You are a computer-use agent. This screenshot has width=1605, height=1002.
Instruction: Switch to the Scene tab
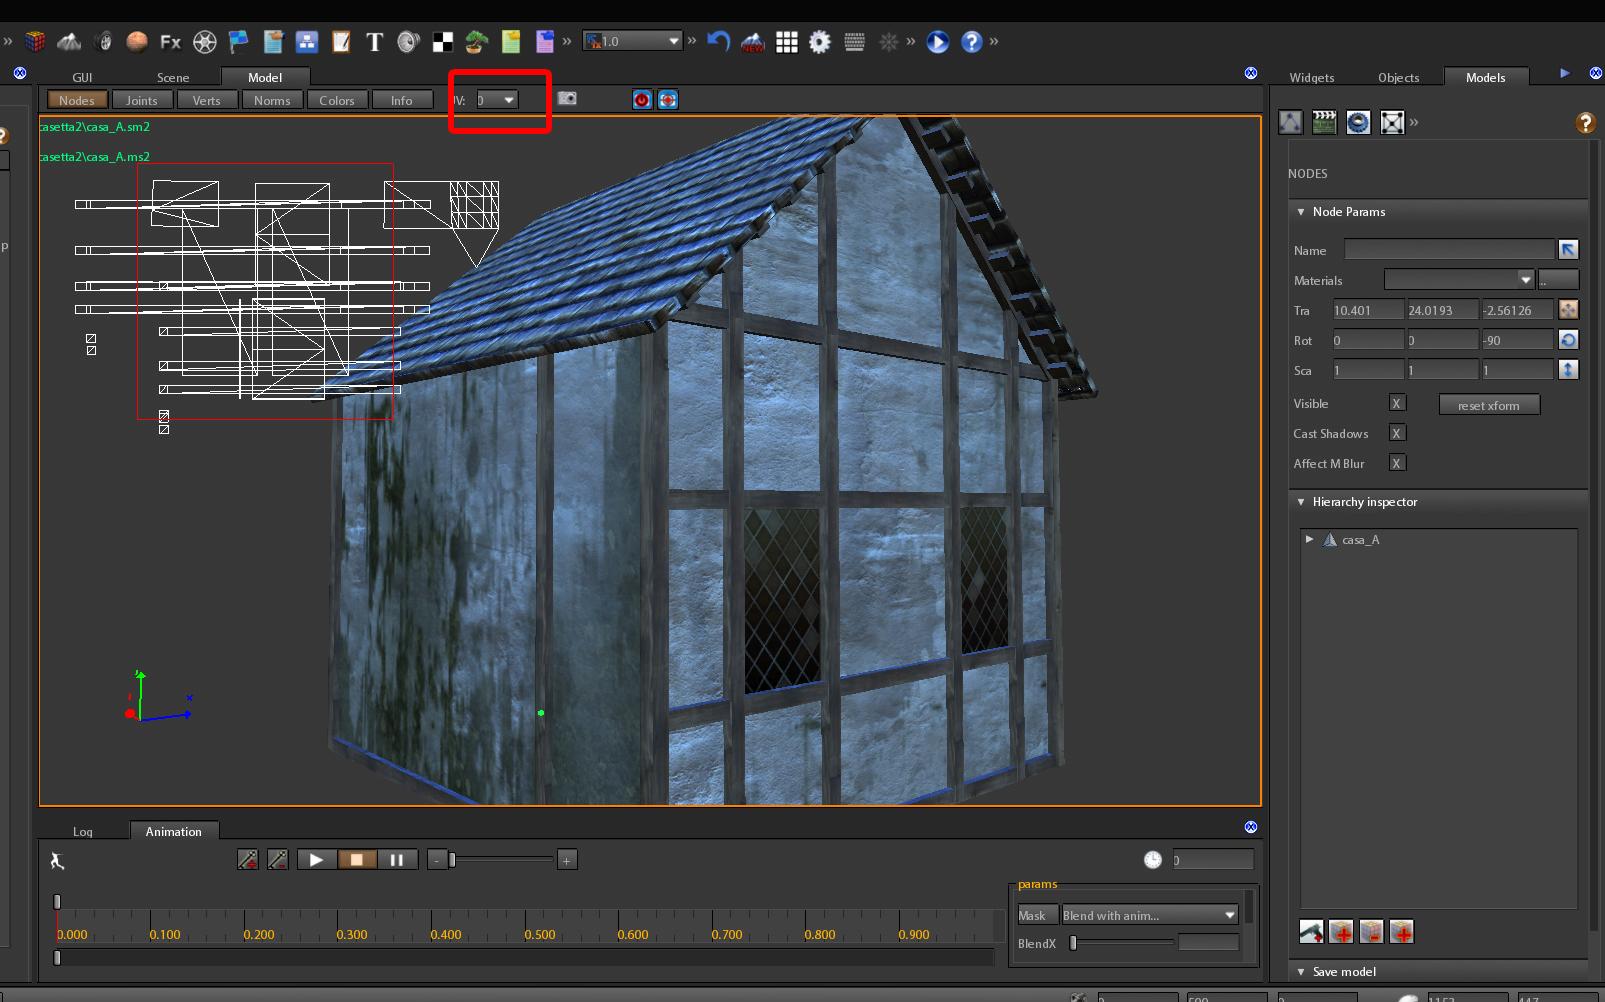[x=173, y=77]
